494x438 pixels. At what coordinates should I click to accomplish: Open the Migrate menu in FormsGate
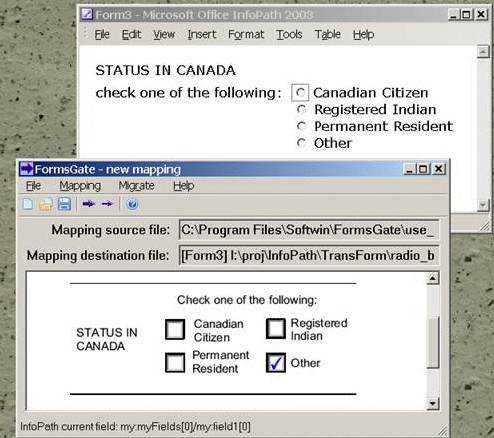click(136, 186)
